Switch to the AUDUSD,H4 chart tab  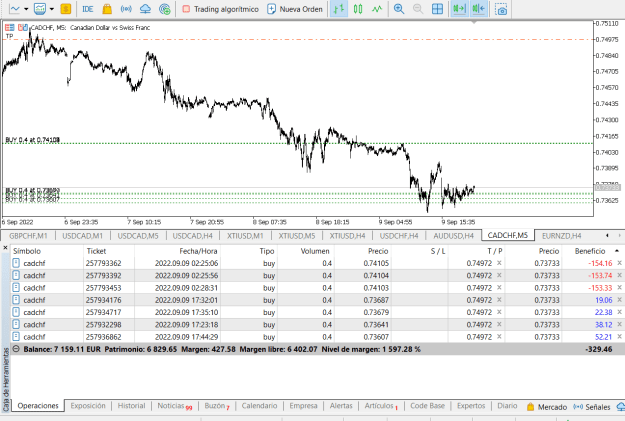pos(454,236)
